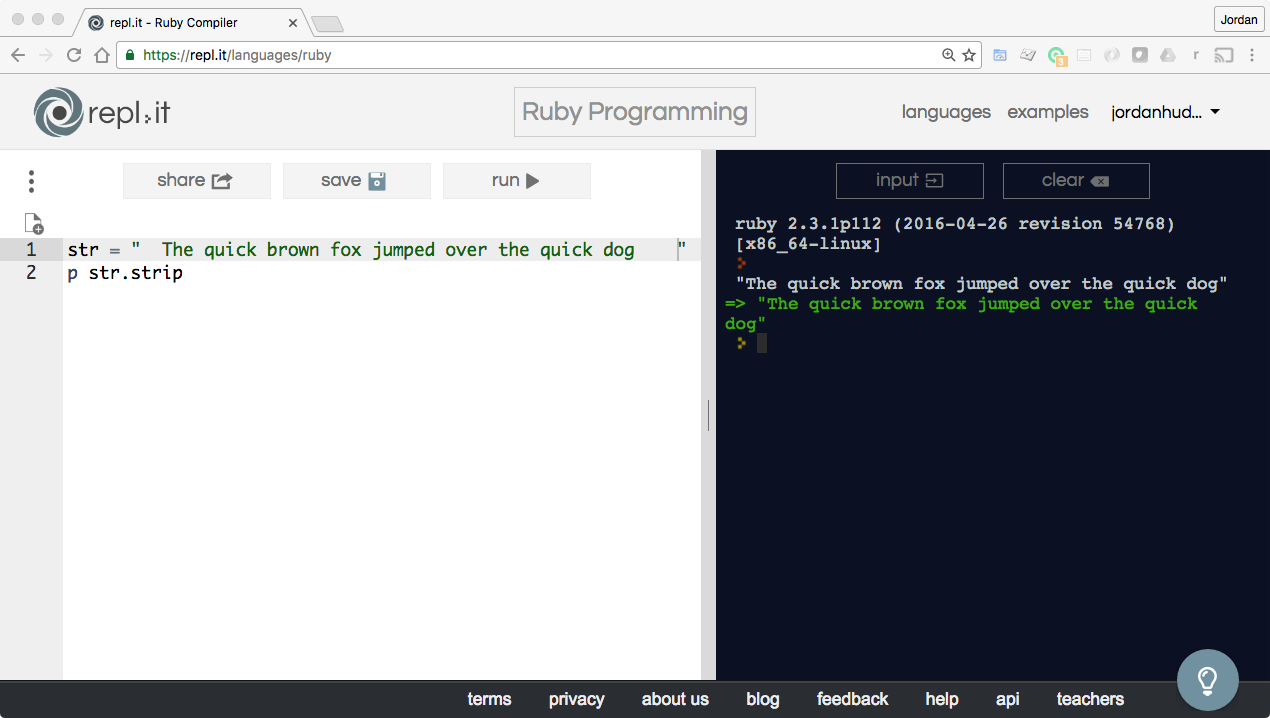
Task: Open the help footer link
Action: [x=942, y=699]
